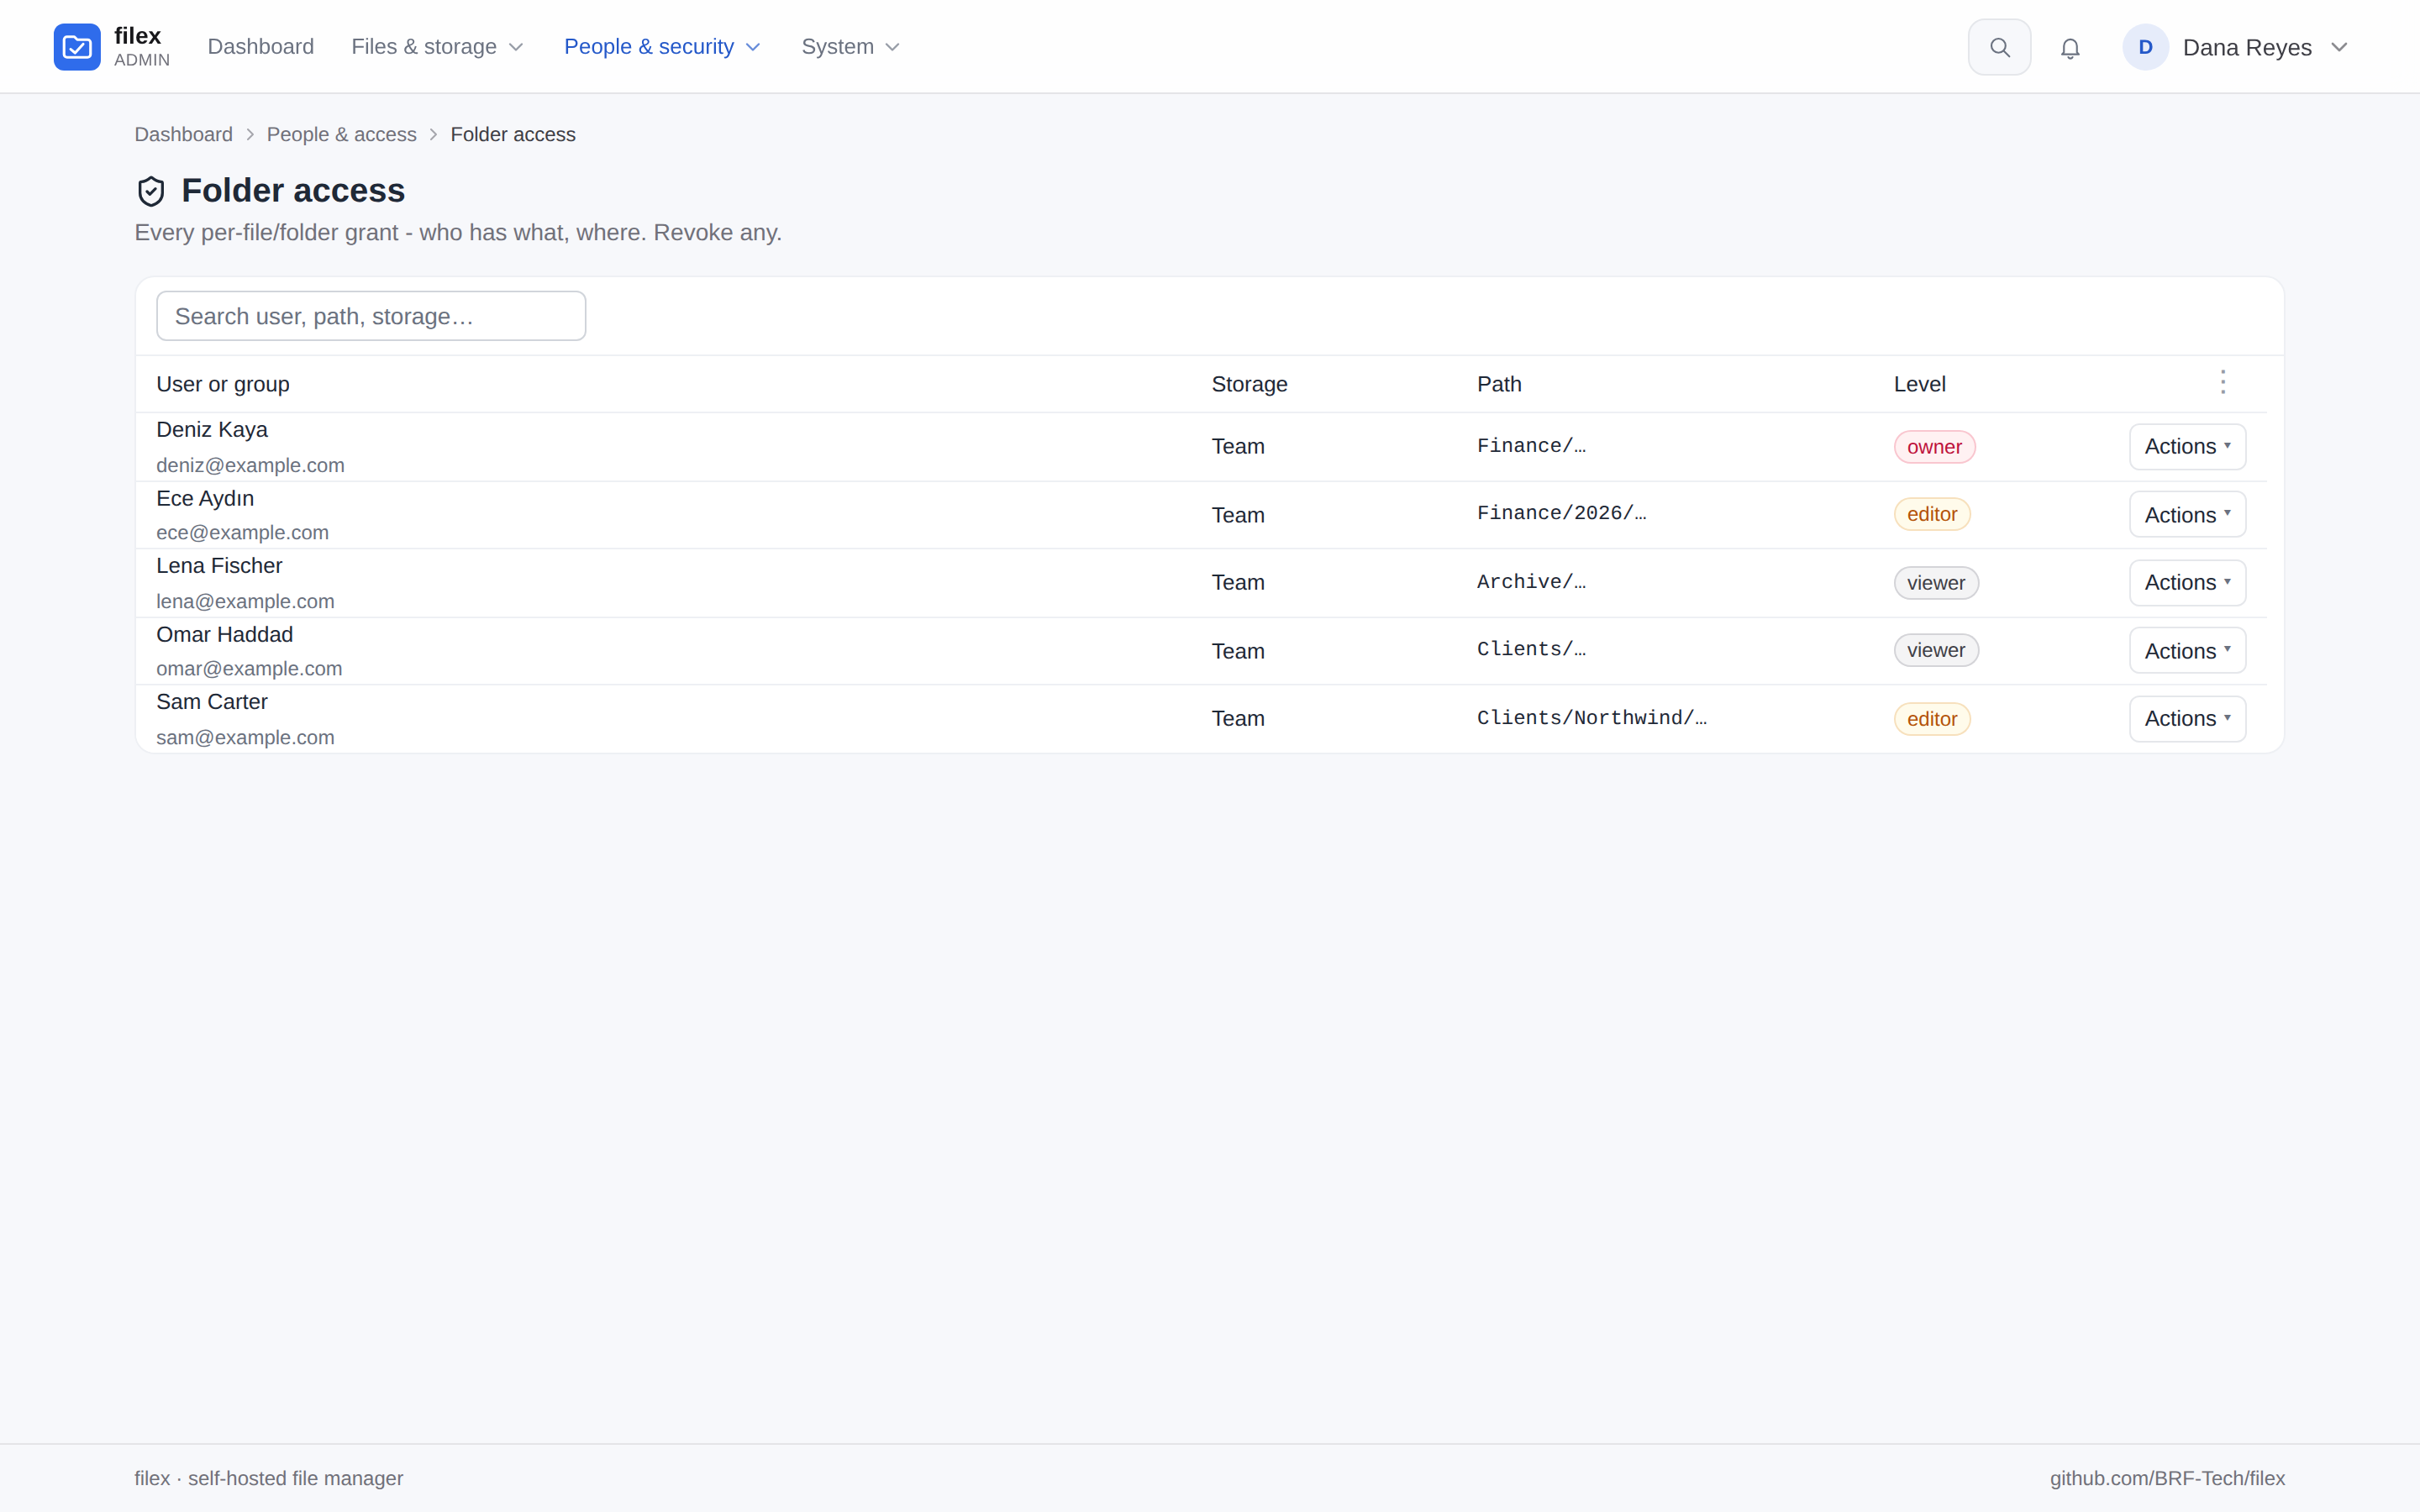Click the Omar Haddad name
Screen dimensions: 2420x1512
click(224, 634)
